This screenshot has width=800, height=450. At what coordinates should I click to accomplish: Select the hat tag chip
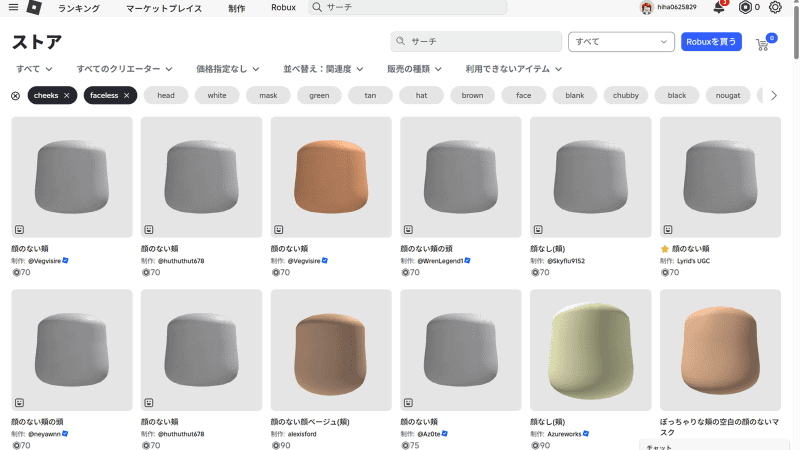coord(421,95)
